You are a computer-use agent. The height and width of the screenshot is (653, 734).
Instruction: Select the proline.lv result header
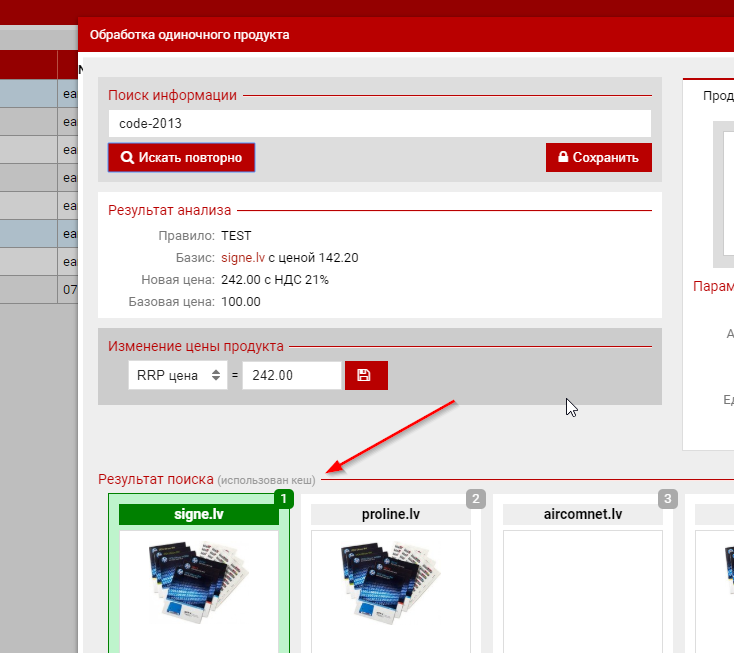[390, 515]
